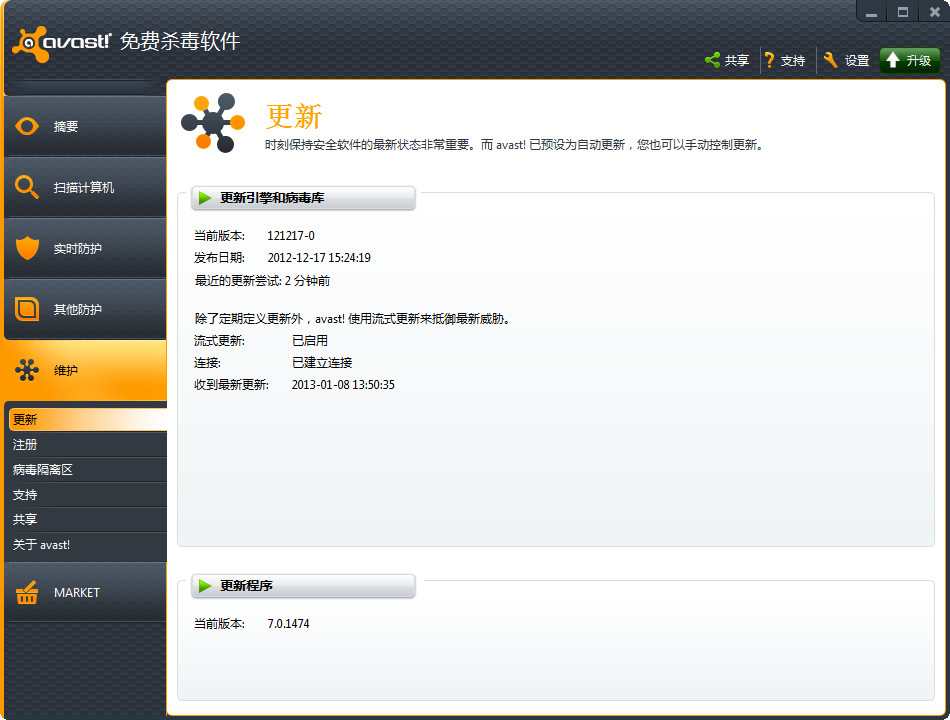Click the program version 7.0.1474

pos(288,624)
